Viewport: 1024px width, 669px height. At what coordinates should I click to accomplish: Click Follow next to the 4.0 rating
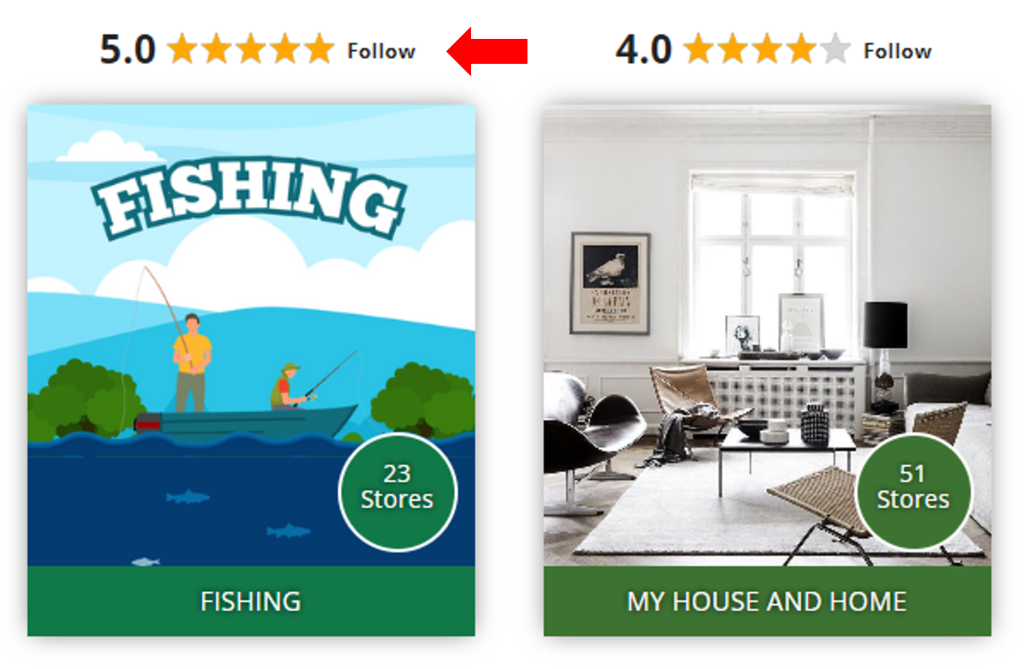point(897,51)
